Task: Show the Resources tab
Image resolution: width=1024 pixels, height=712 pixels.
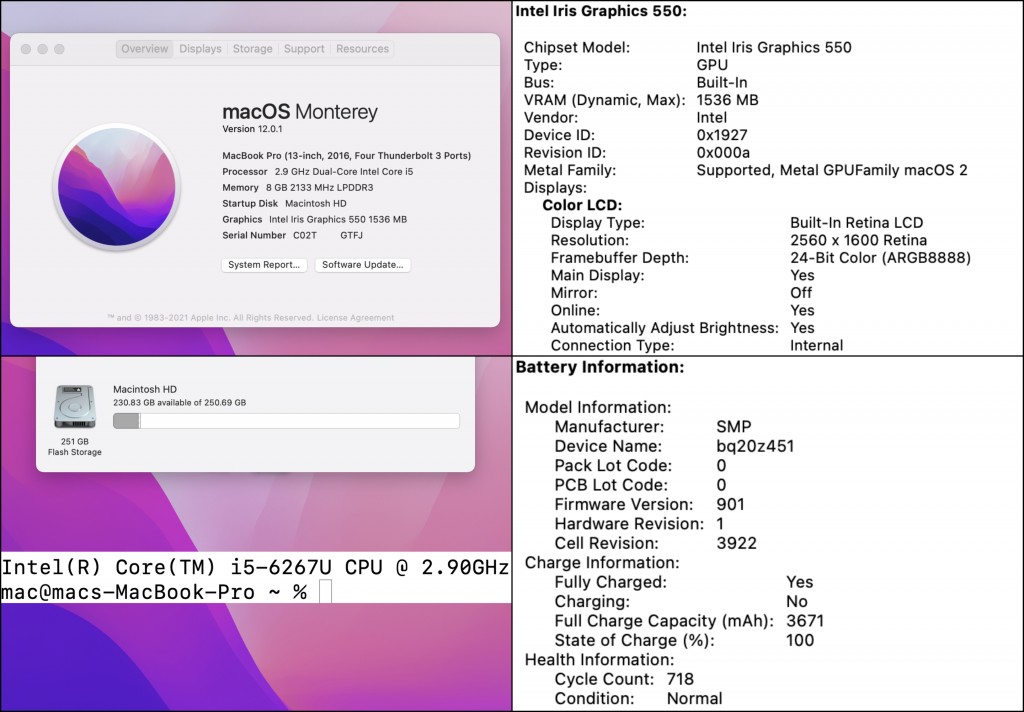Action: (x=362, y=49)
